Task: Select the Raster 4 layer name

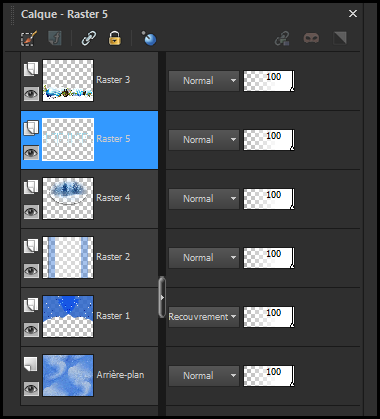Action: [x=113, y=198]
